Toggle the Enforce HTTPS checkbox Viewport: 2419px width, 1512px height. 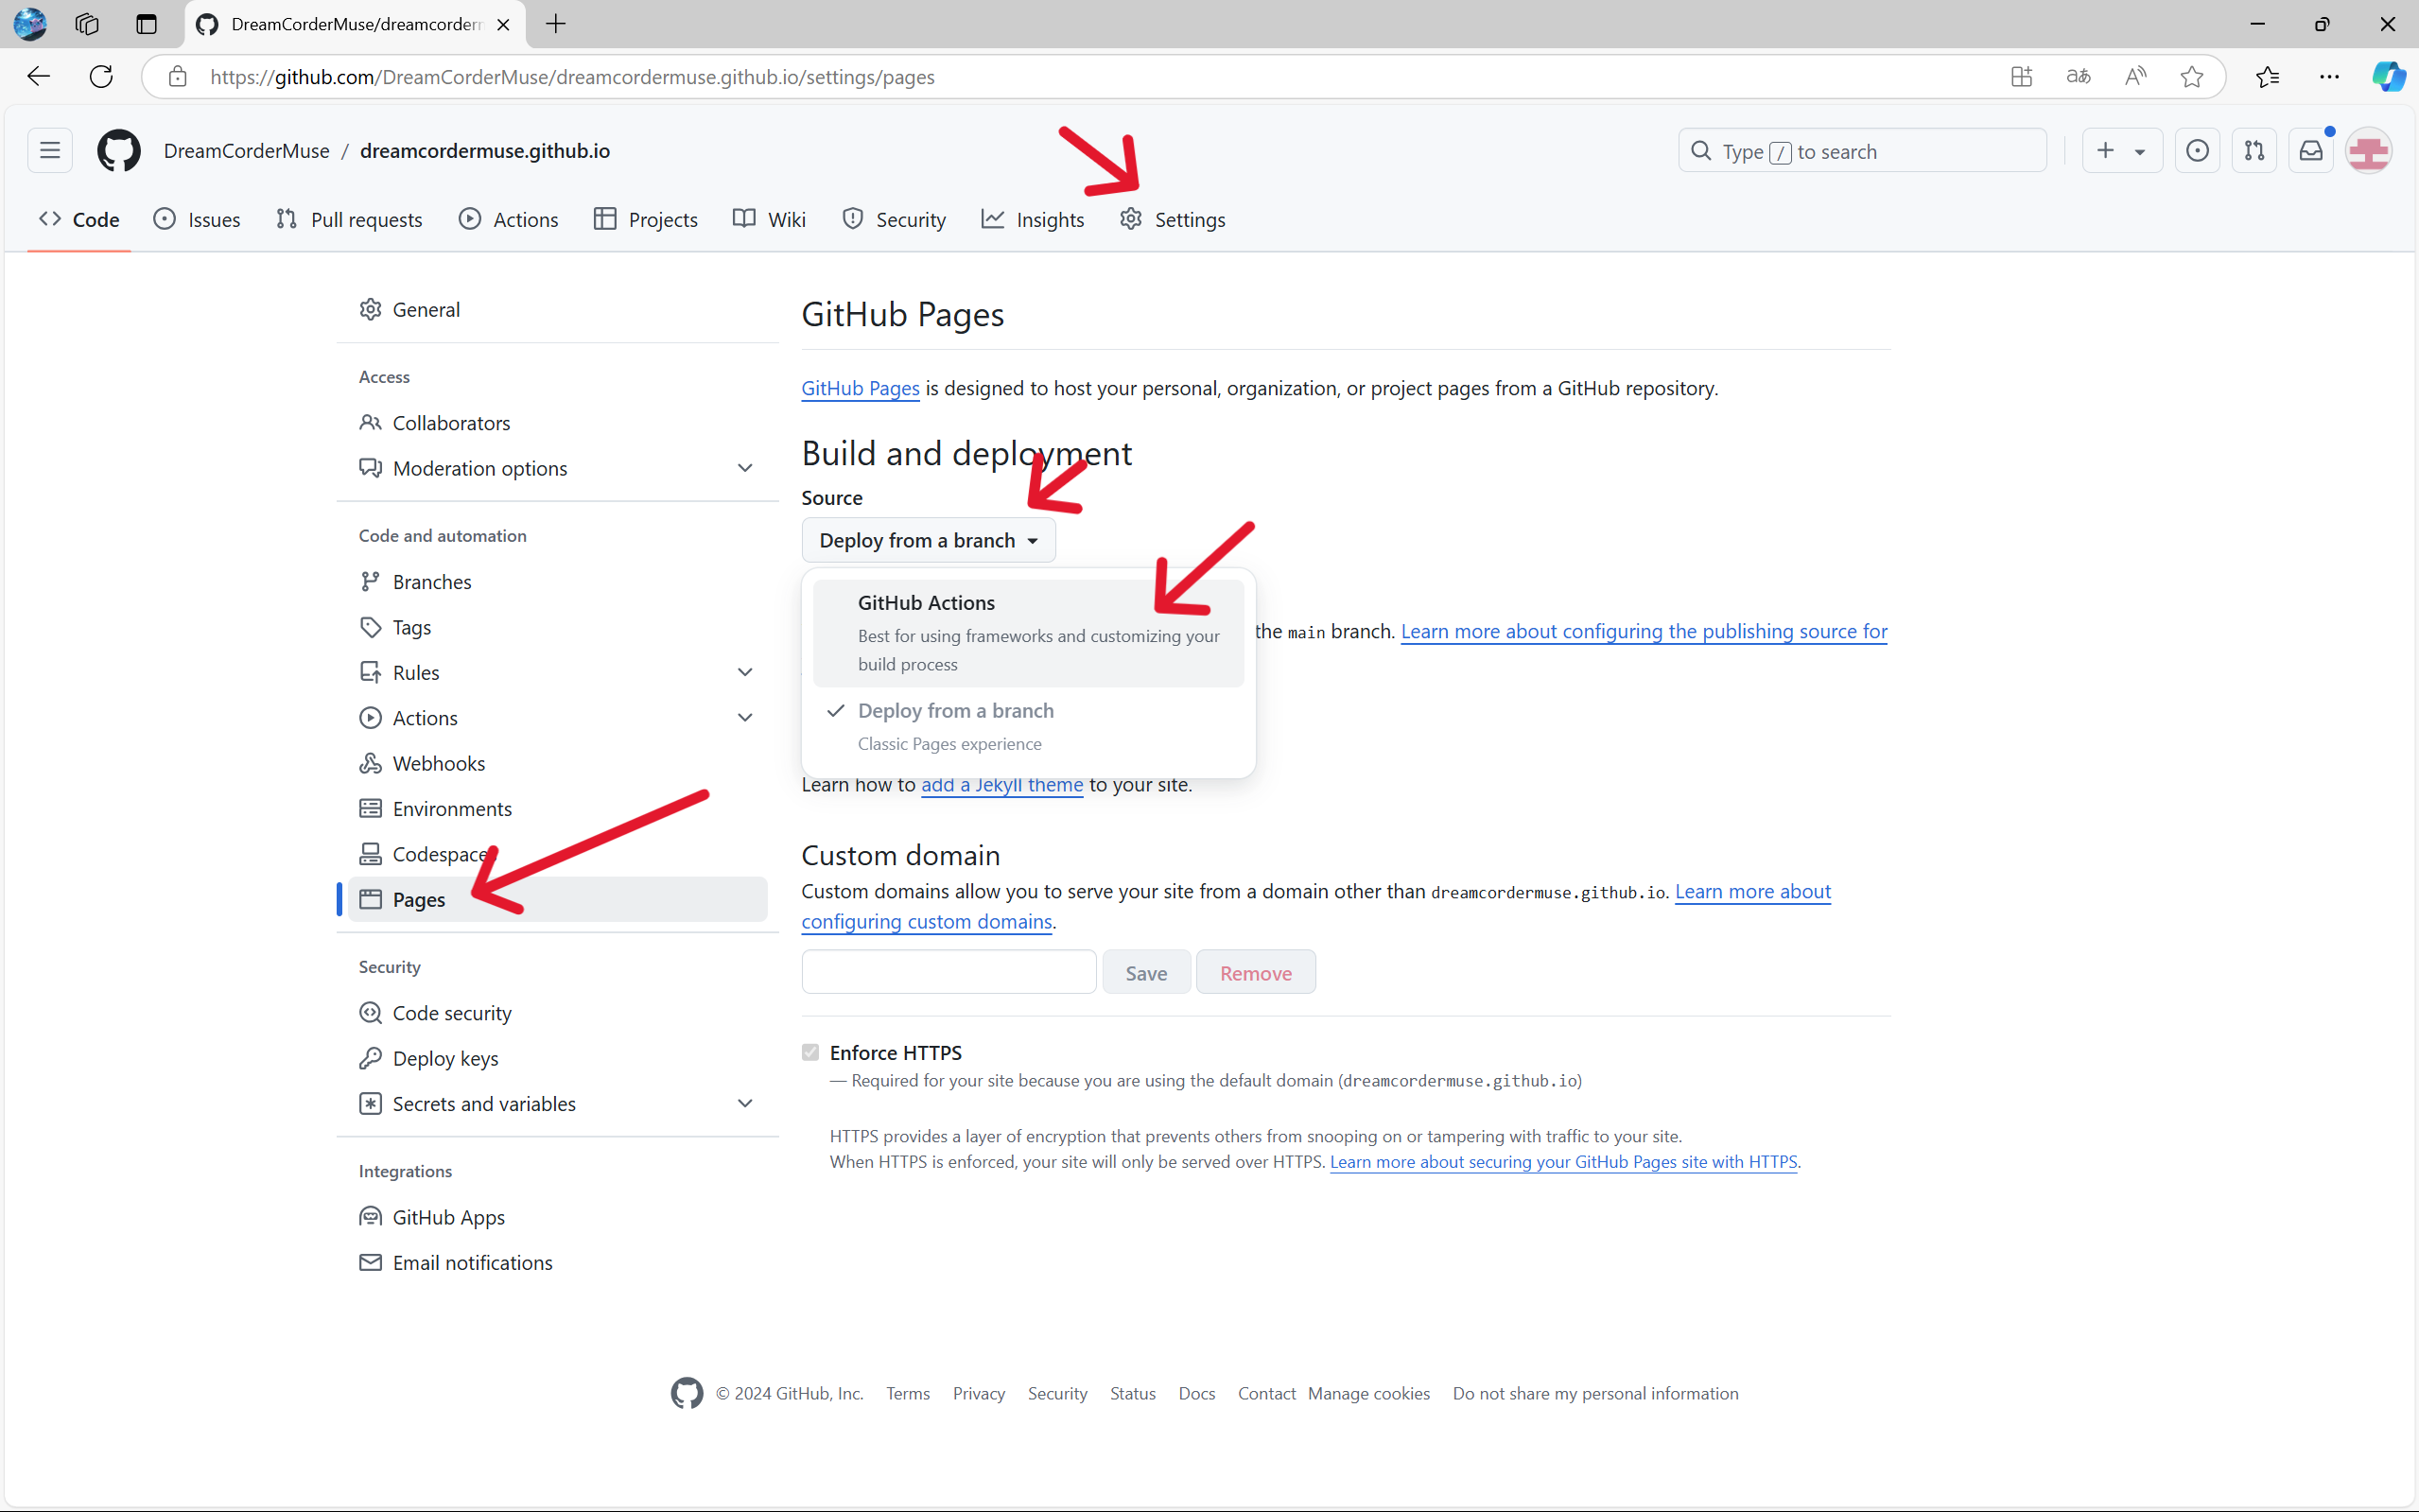810,1052
